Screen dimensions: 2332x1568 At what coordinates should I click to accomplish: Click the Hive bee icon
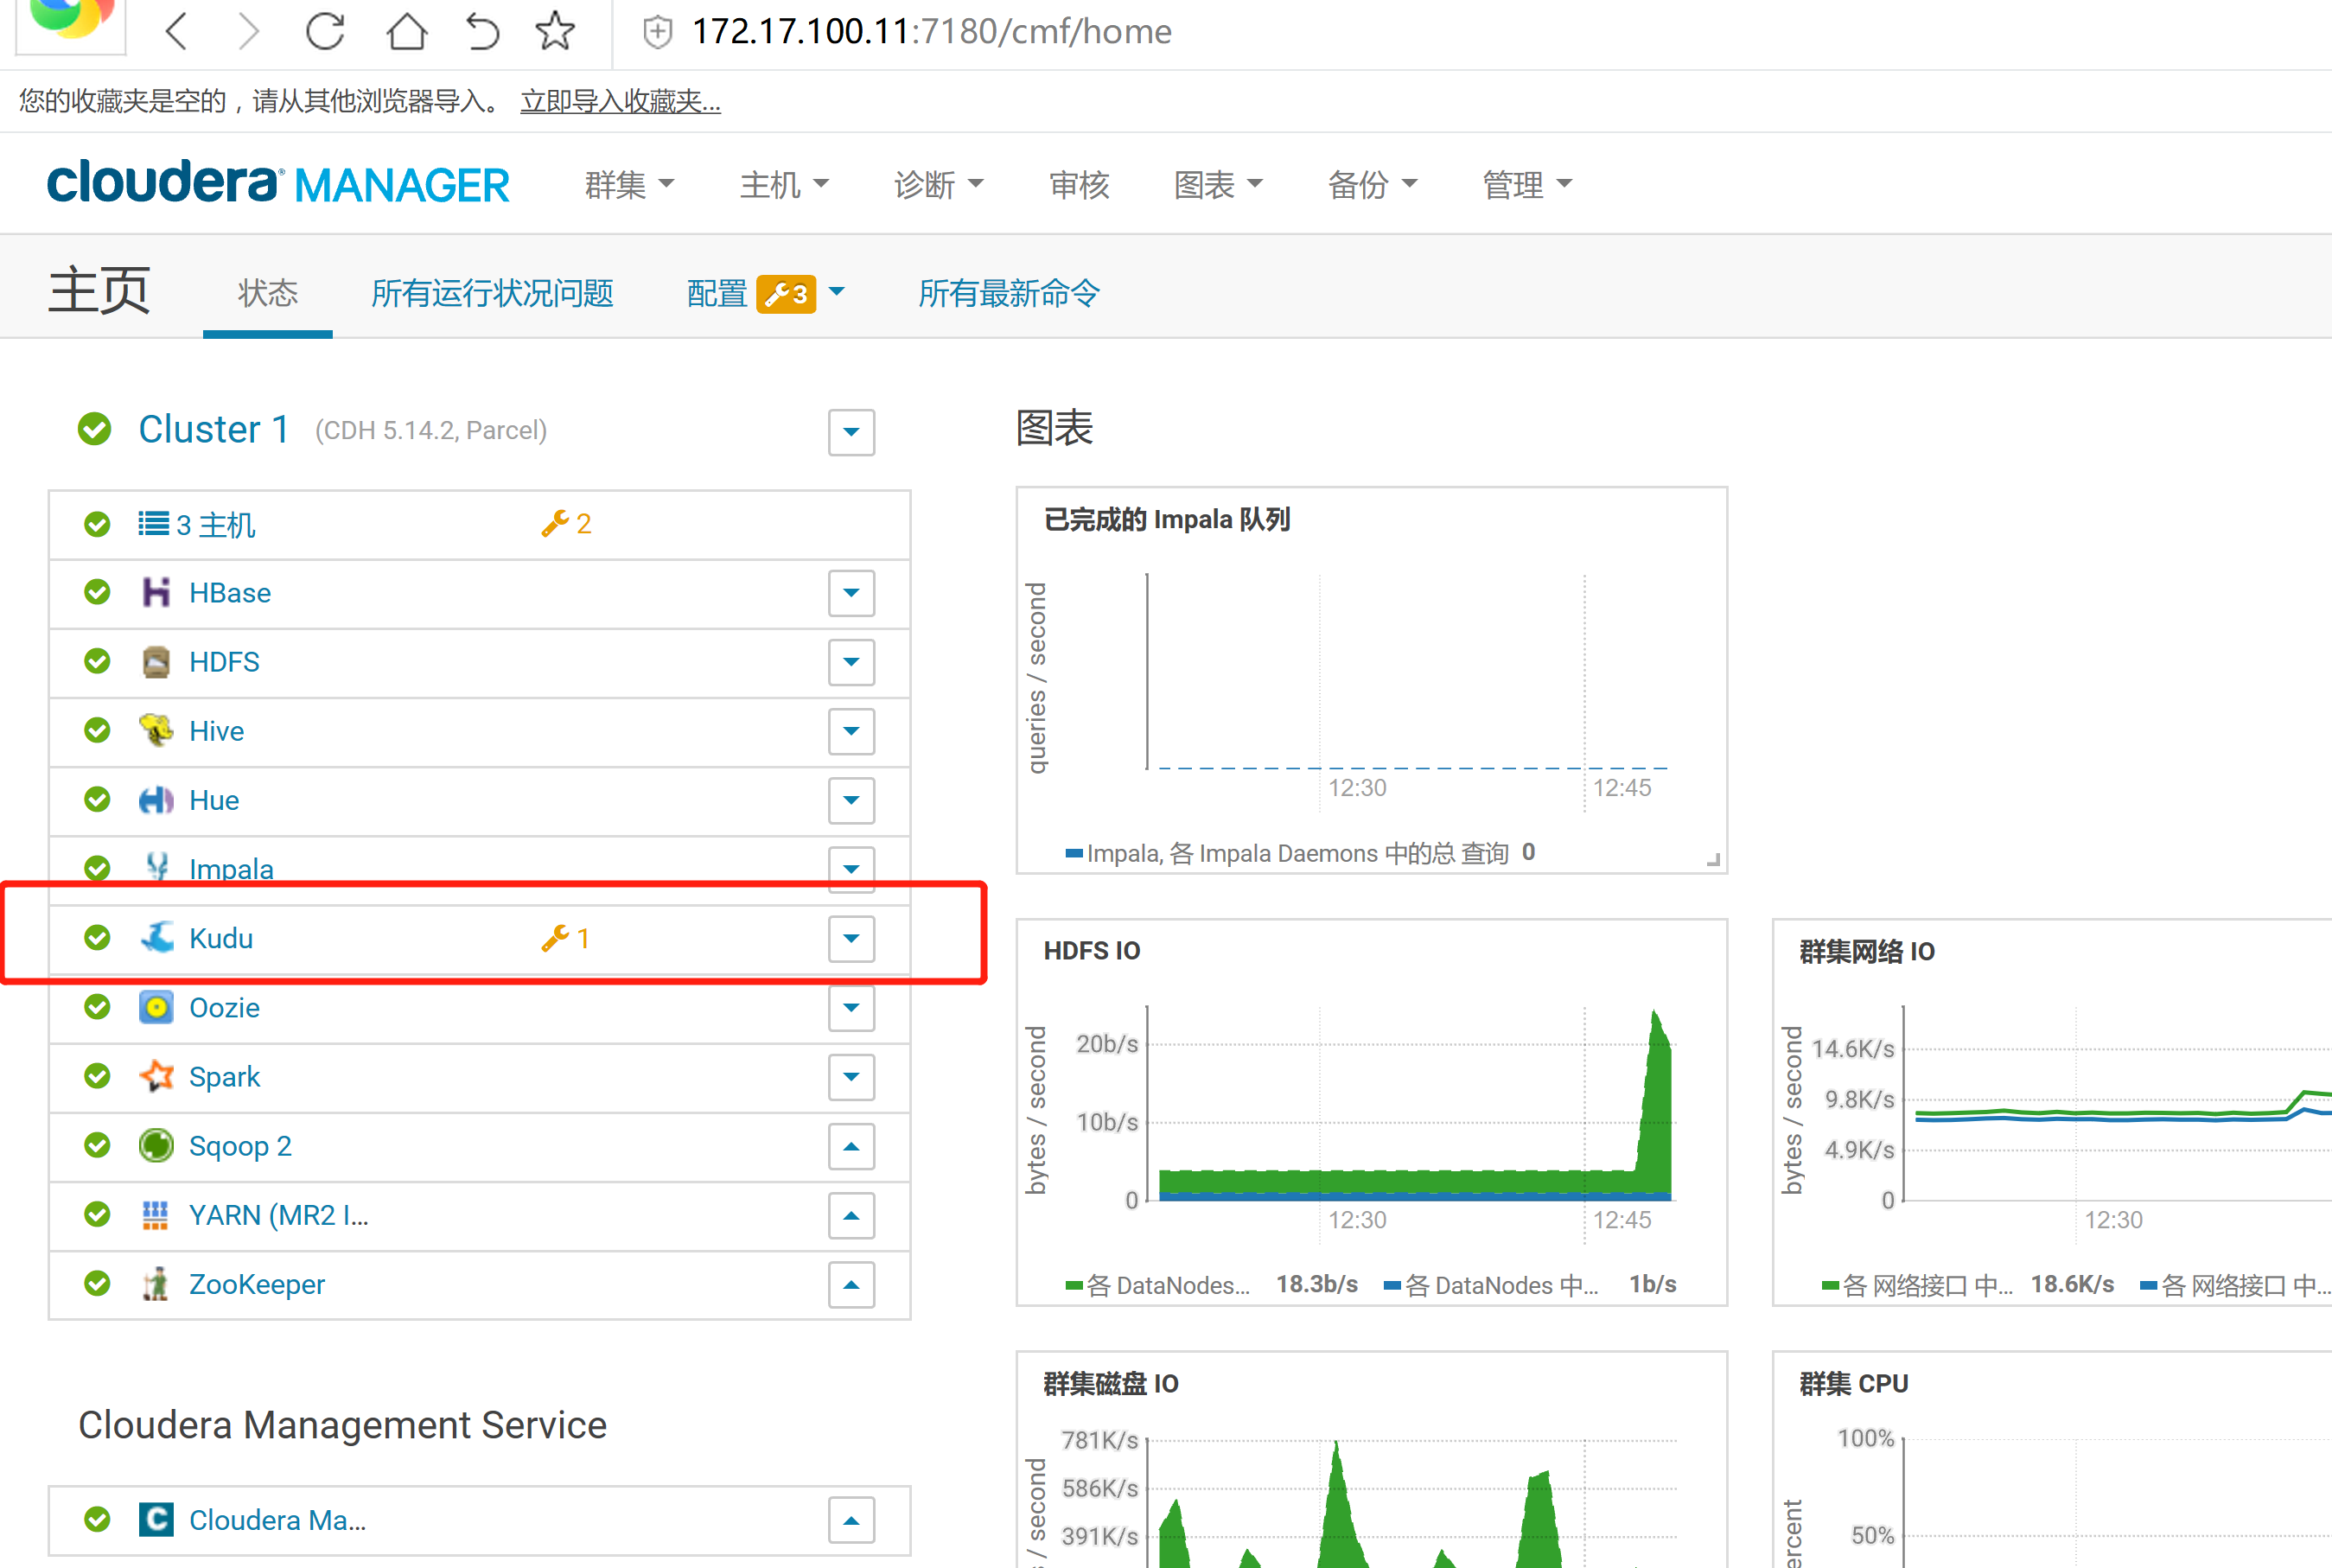tap(156, 731)
